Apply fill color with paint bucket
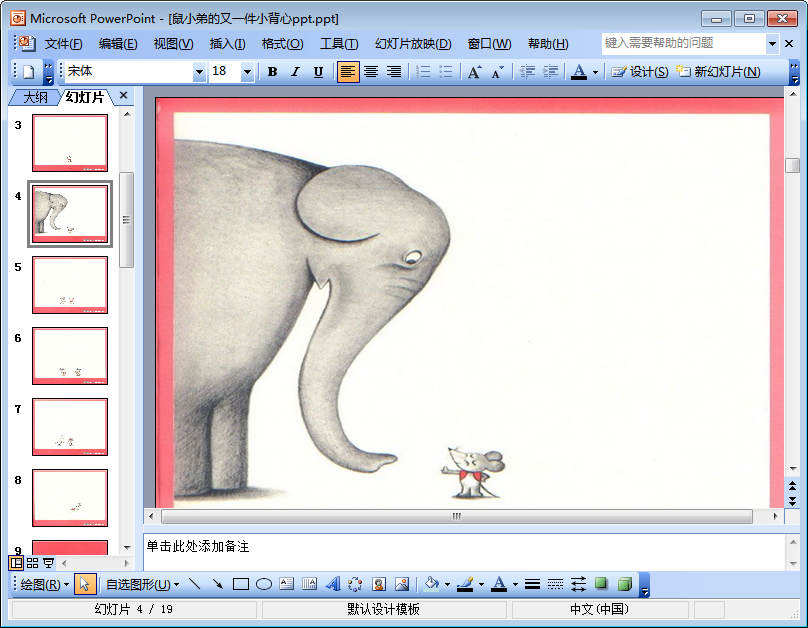 (x=431, y=584)
